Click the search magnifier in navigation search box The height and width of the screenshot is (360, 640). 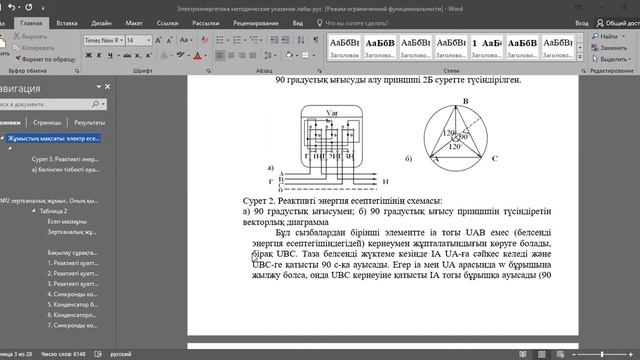pos(95,104)
